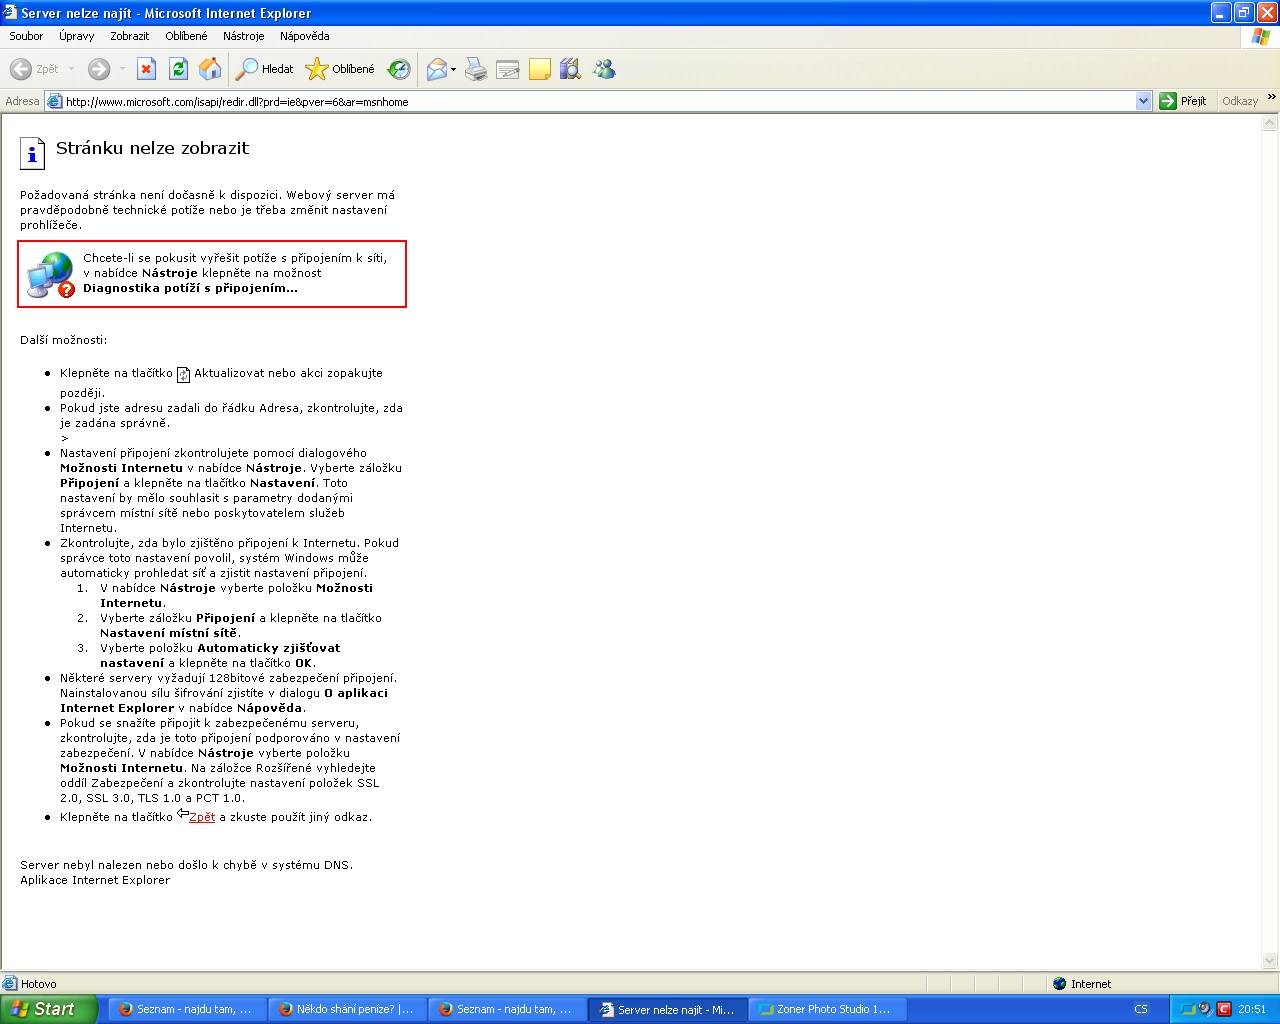The image size is (1280, 1024).
Task: Open the Zobrazit menu
Action: [x=130, y=36]
